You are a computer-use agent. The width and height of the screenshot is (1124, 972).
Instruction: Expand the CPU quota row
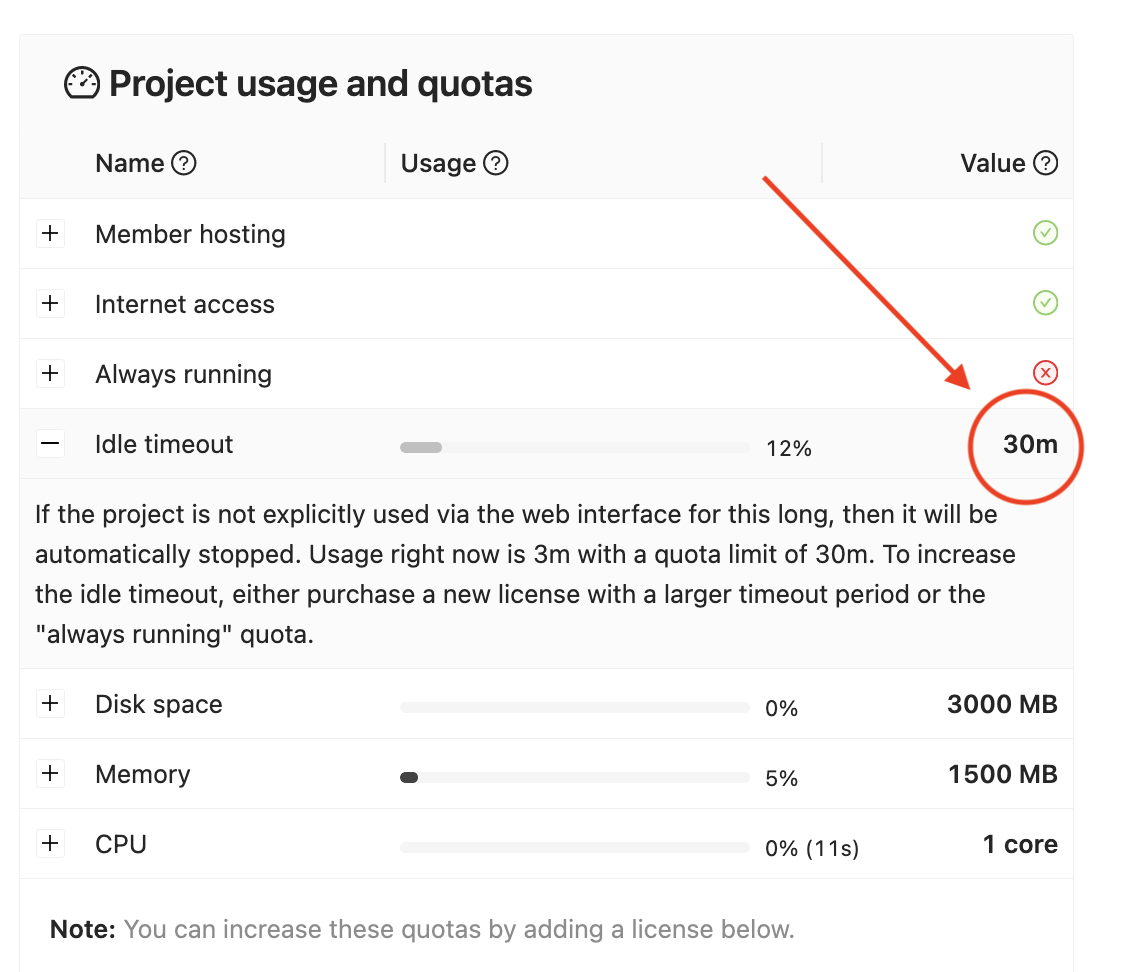50,844
